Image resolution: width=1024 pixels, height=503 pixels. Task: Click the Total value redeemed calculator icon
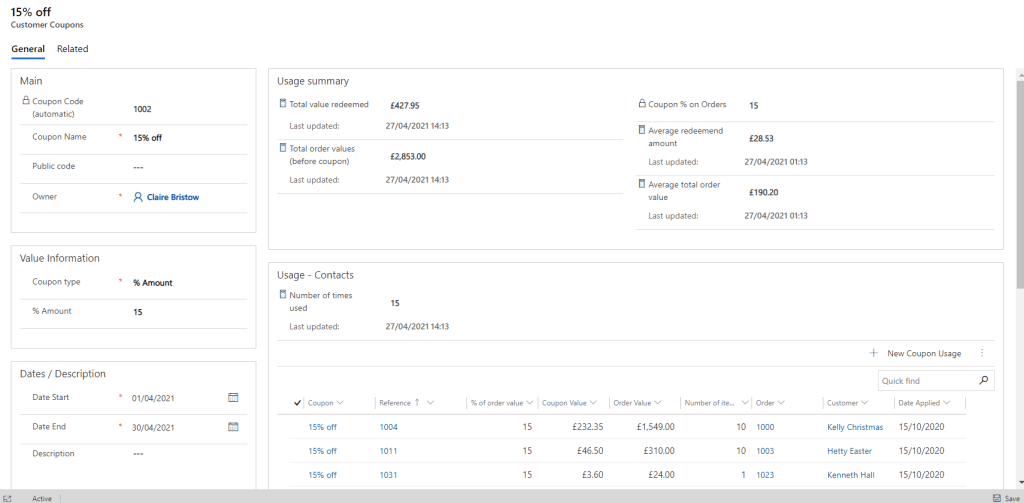point(282,103)
